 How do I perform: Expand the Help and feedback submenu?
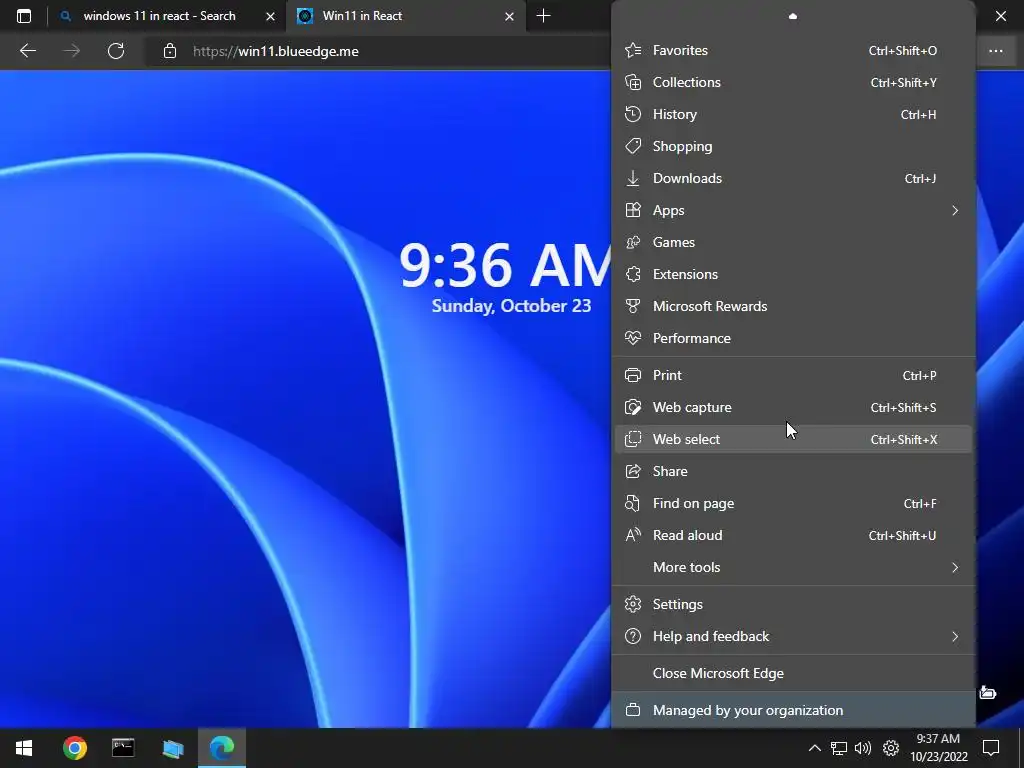[955, 636]
